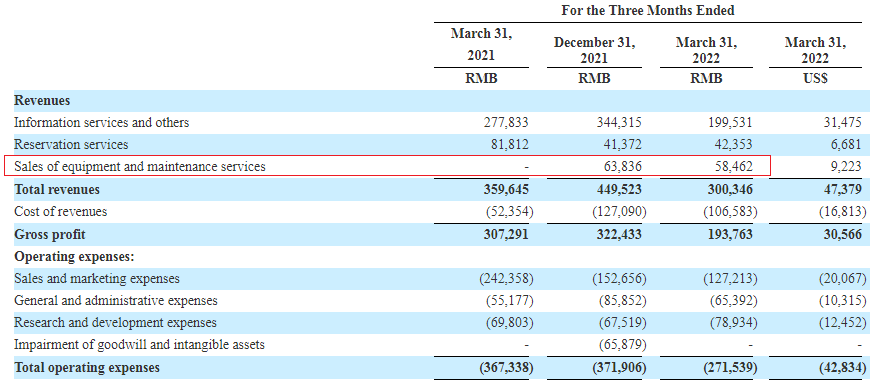Screen dimensions: 882x383
Task: Click the 58,462 value in highlighted row
Action: click(x=732, y=166)
